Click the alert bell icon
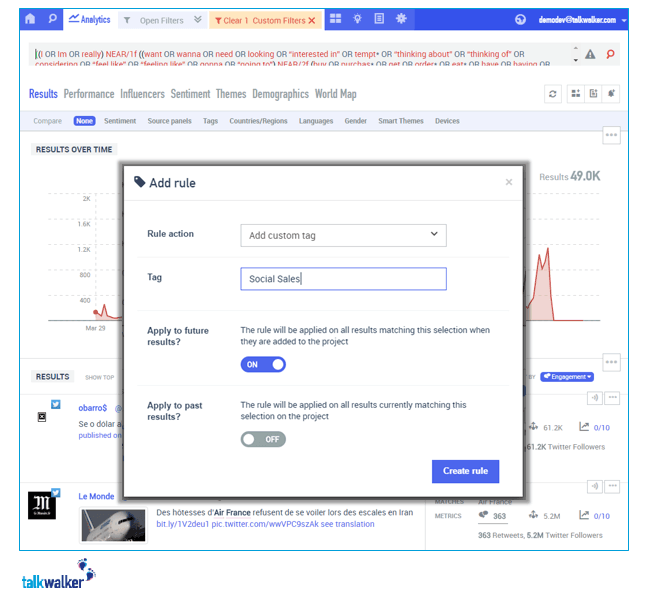The image size is (664, 601). [x=611, y=94]
